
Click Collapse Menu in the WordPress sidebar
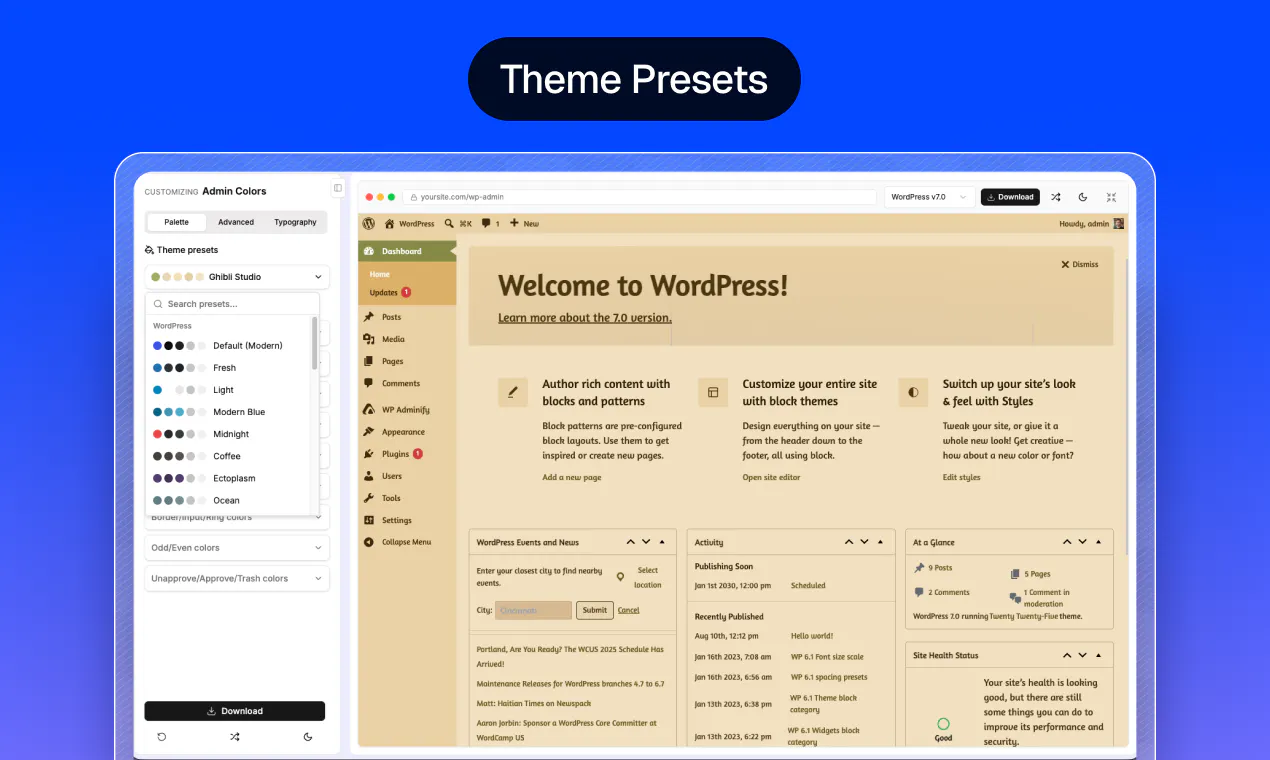[407, 542]
